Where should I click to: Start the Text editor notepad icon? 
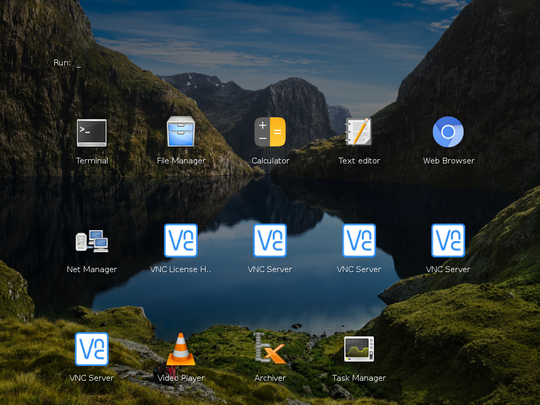[359, 132]
